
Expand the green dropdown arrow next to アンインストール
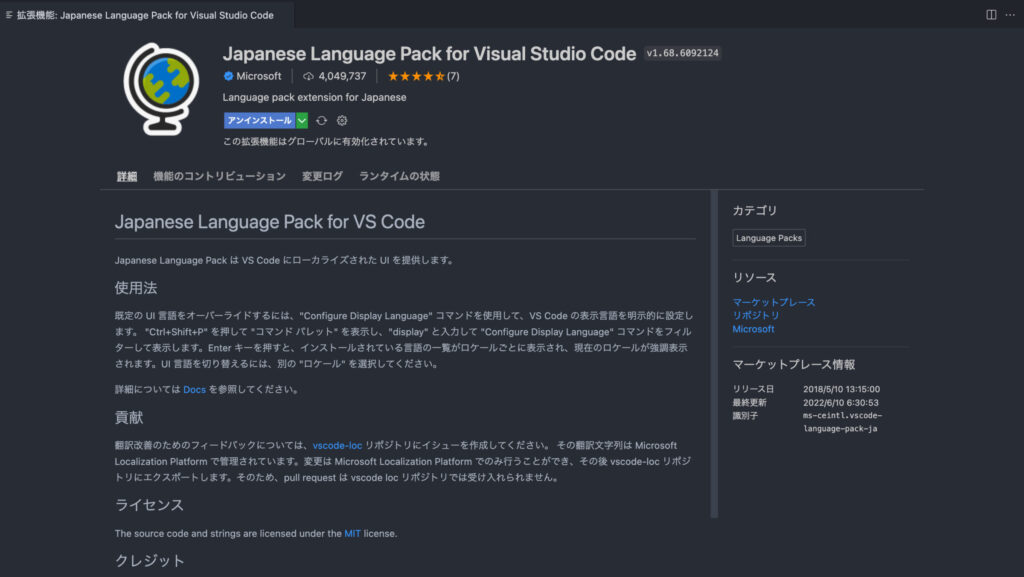pyautogui.click(x=302, y=120)
